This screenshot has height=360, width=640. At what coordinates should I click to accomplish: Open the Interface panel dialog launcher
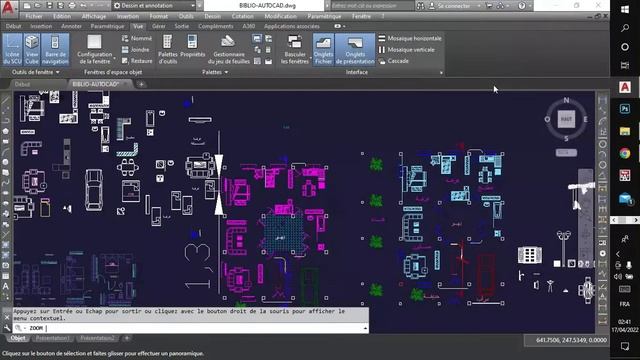(441, 73)
